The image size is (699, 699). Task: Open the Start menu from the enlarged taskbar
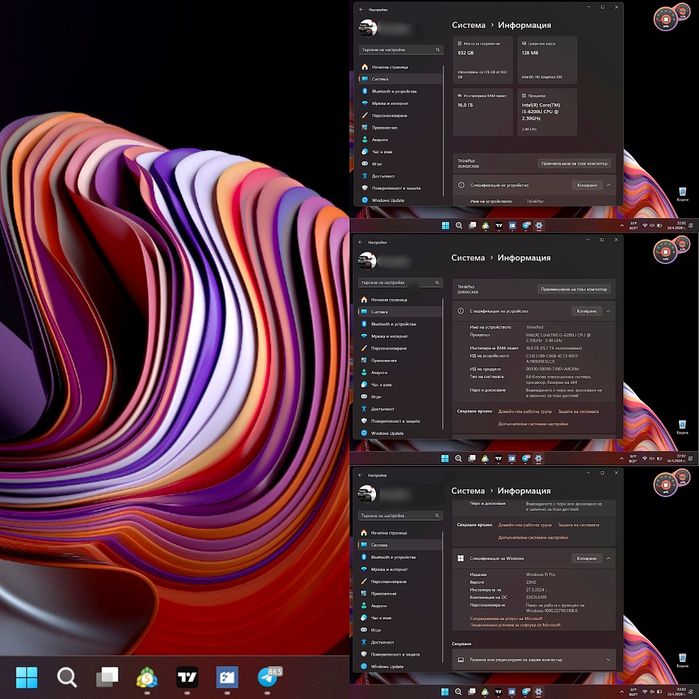(26, 677)
